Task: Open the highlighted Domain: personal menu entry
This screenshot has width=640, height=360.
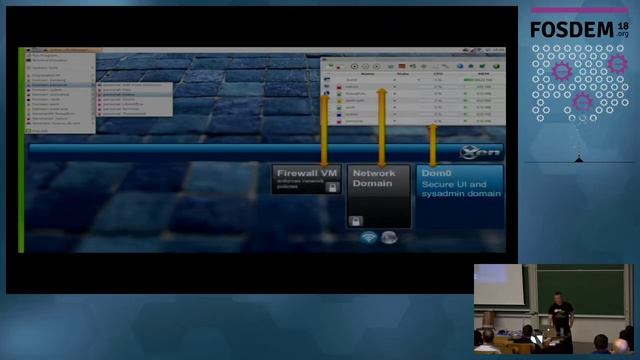Action: (60, 85)
